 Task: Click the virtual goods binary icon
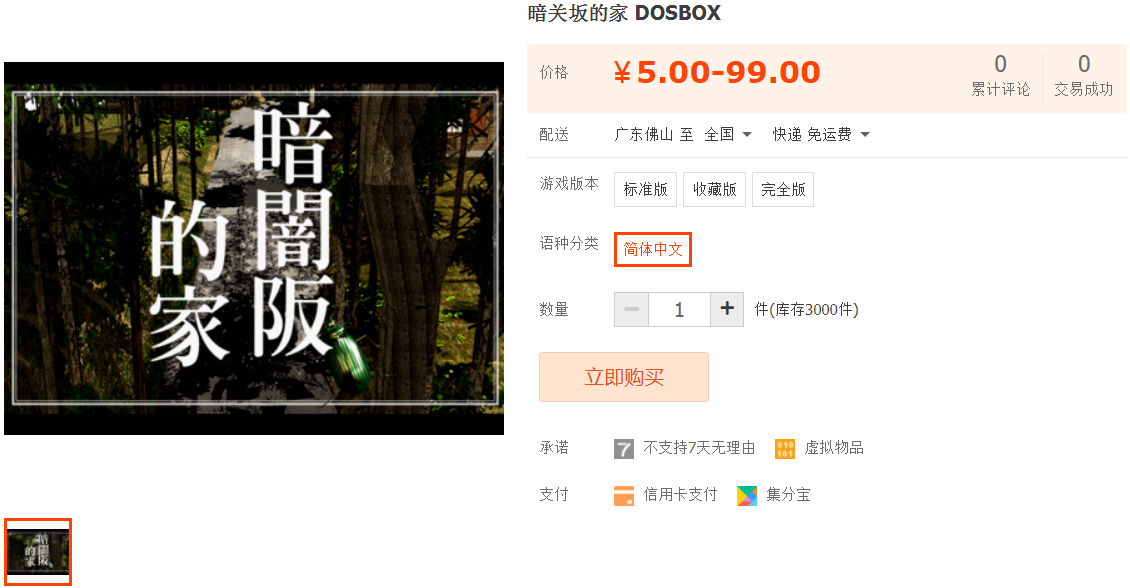tap(785, 449)
